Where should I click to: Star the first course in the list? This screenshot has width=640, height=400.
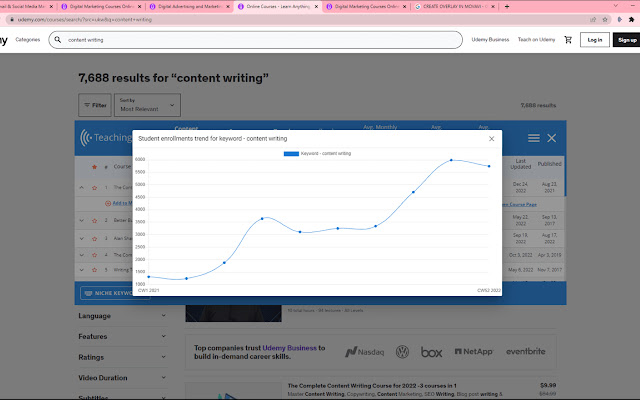[94, 187]
